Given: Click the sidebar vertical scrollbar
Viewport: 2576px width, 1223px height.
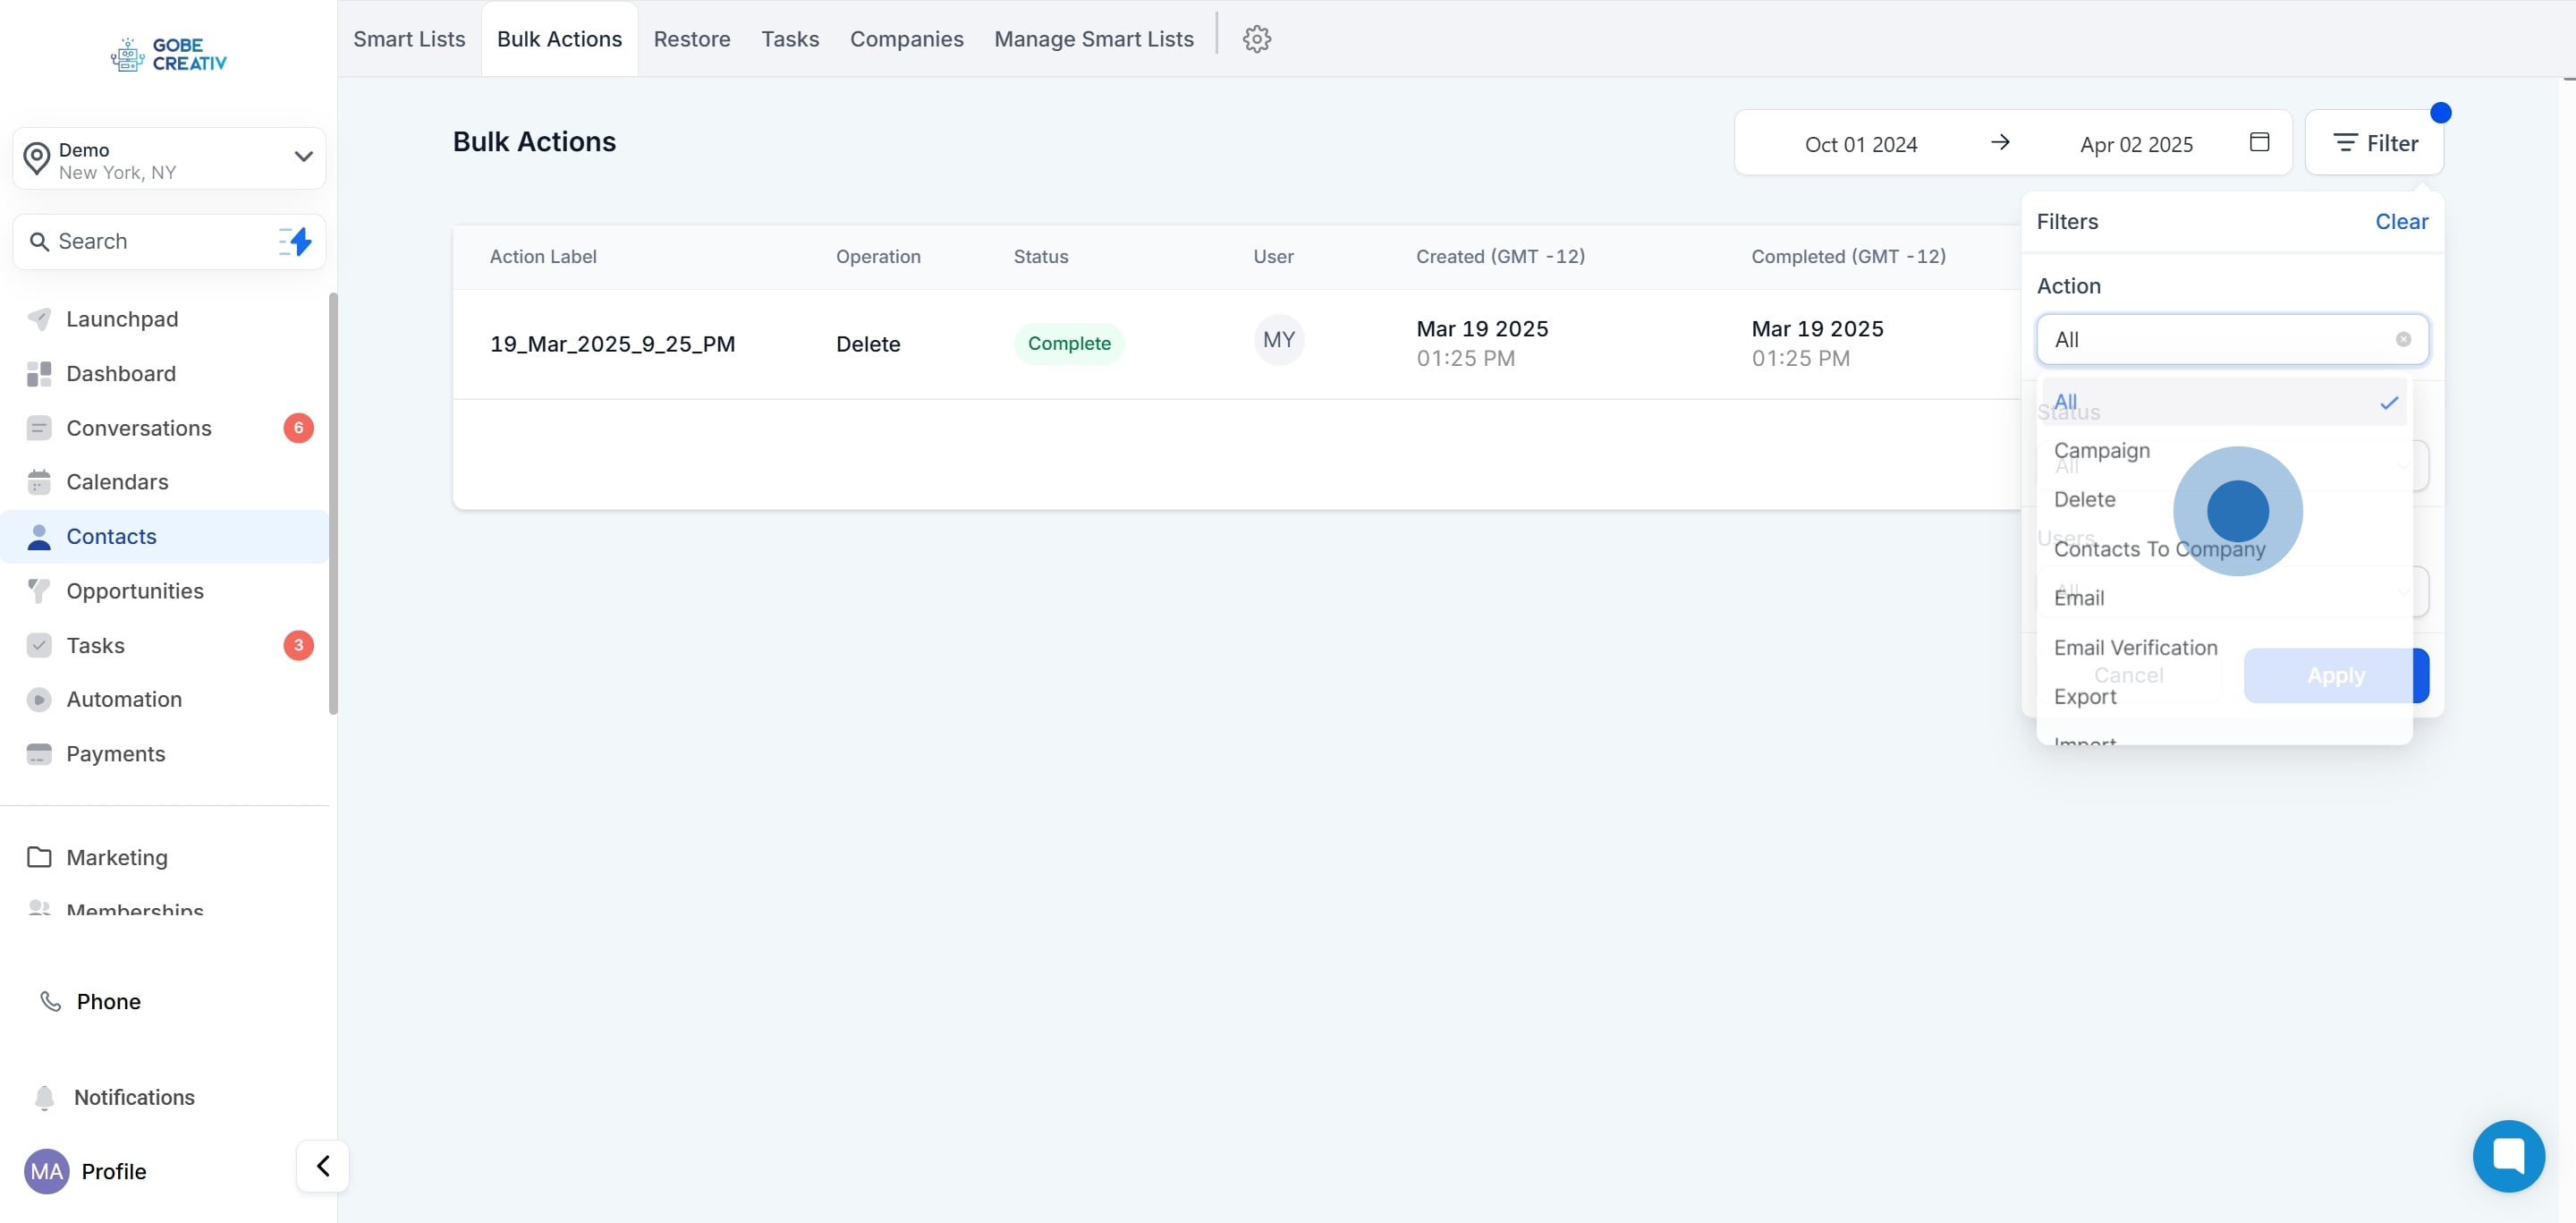Looking at the screenshot, I should [333, 503].
